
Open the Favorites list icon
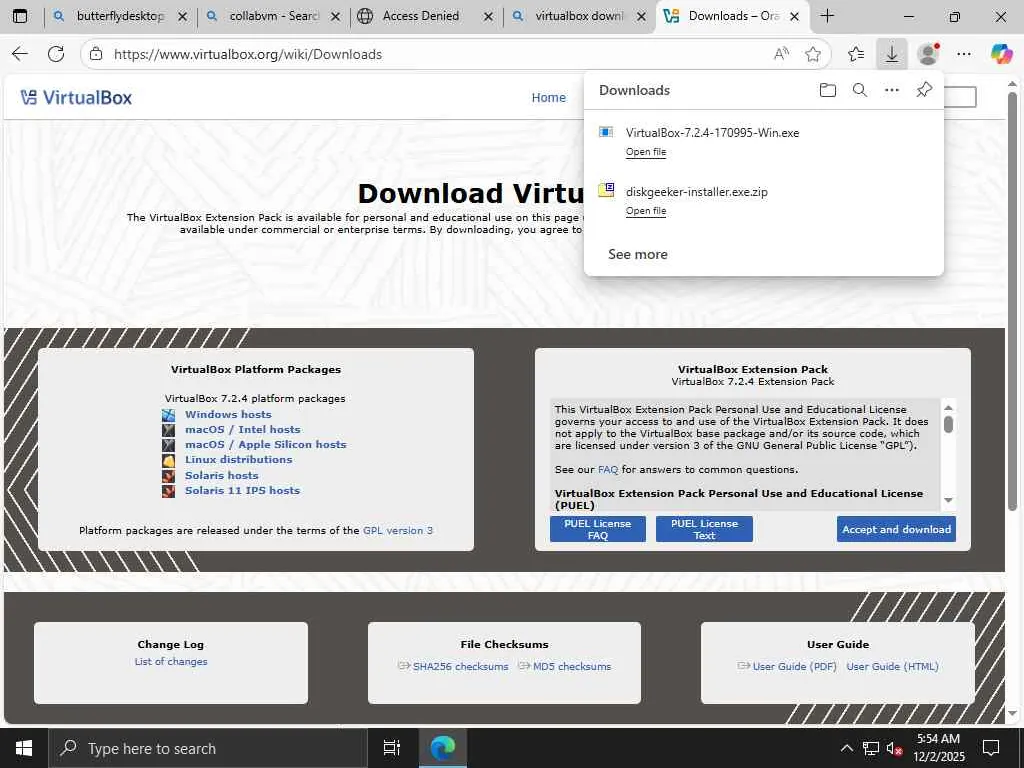(856, 54)
